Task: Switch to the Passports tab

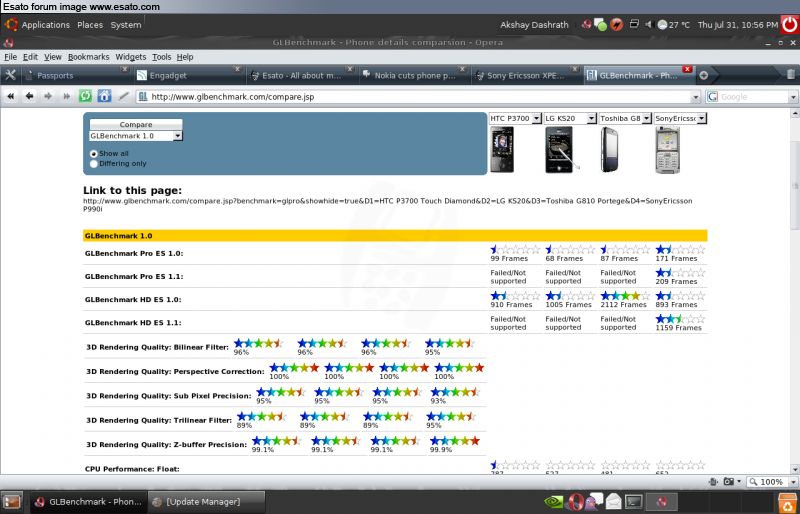Action: (x=77, y=76)
